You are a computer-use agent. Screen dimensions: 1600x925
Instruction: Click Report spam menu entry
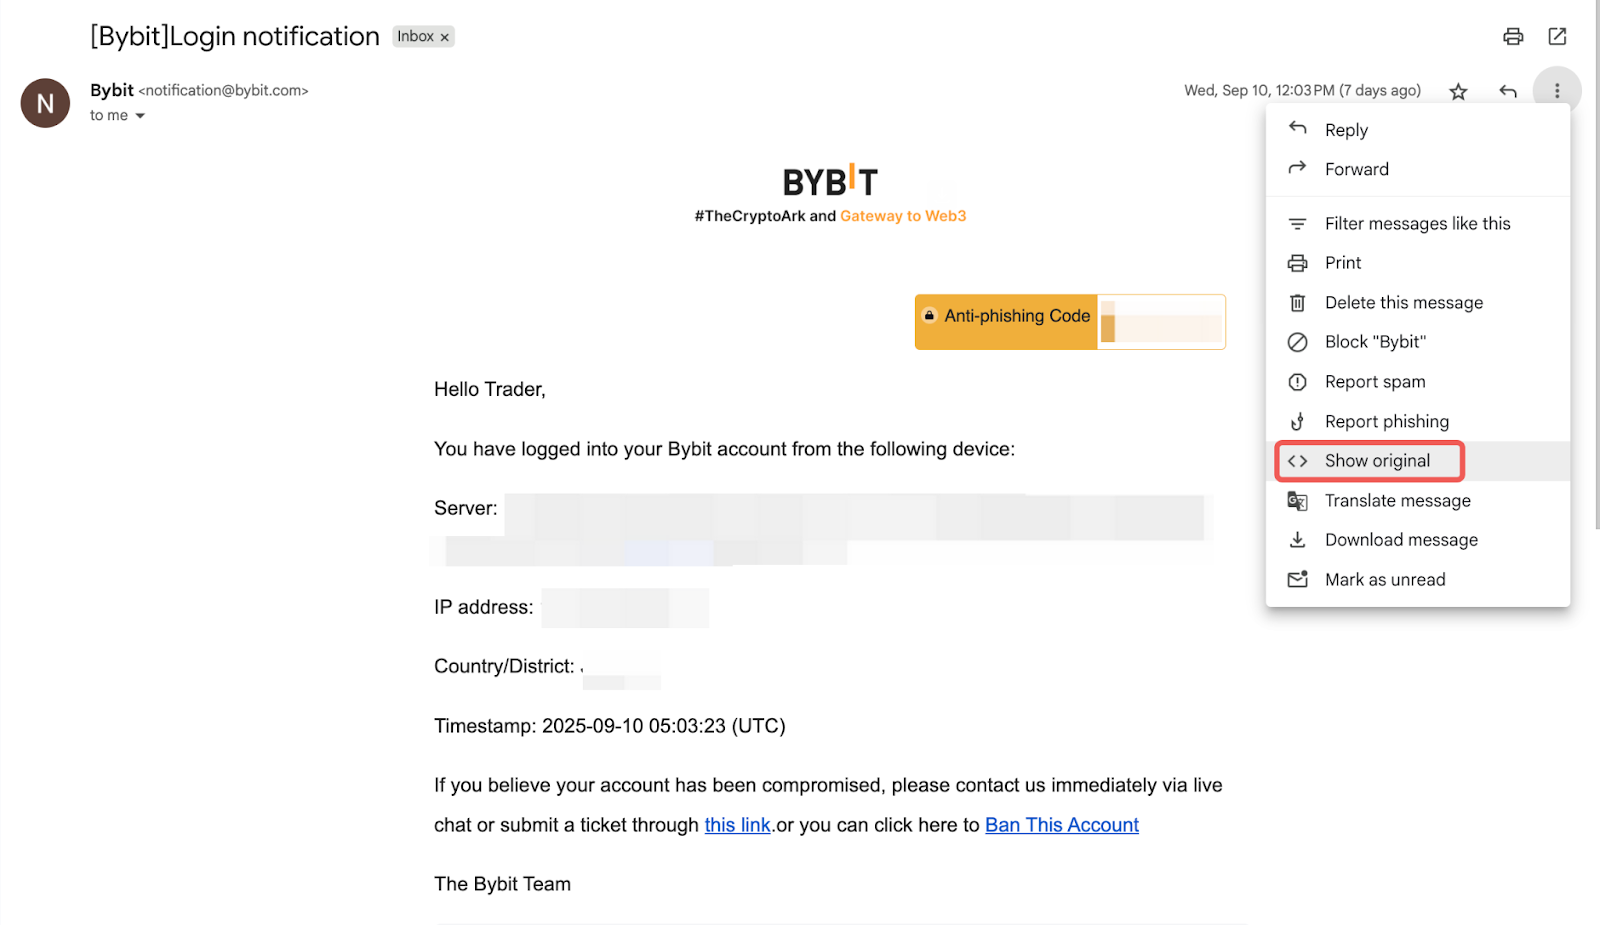pyautogui.click(x=1375, y=382)
